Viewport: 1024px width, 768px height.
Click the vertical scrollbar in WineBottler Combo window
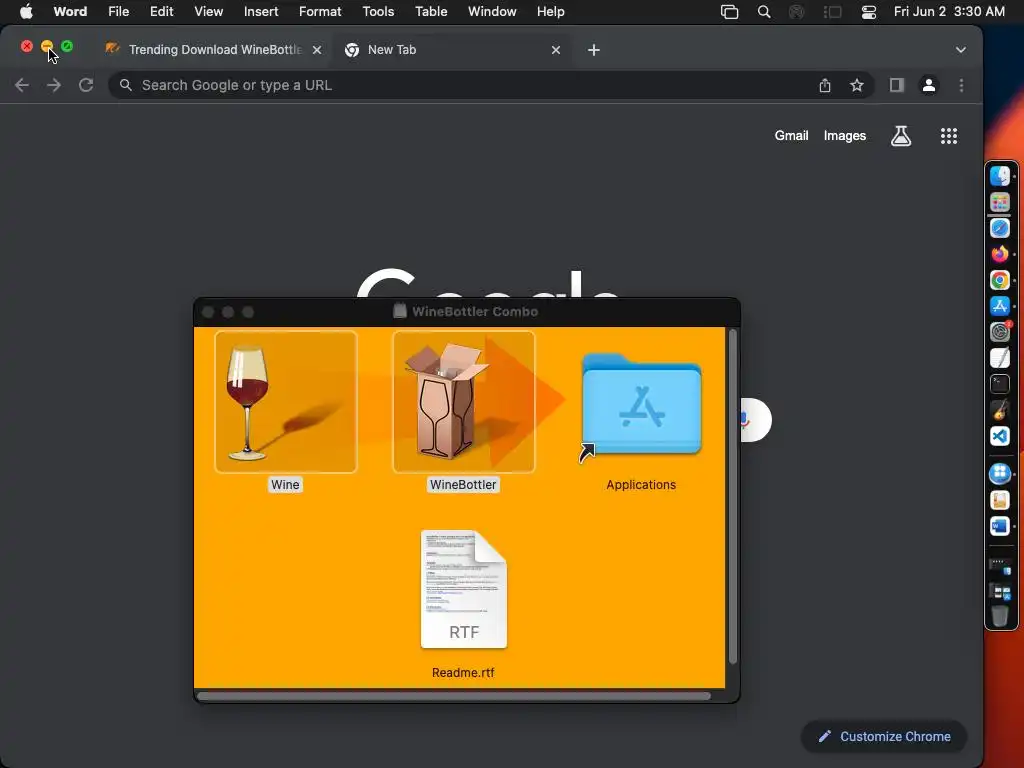coord(732,497)
